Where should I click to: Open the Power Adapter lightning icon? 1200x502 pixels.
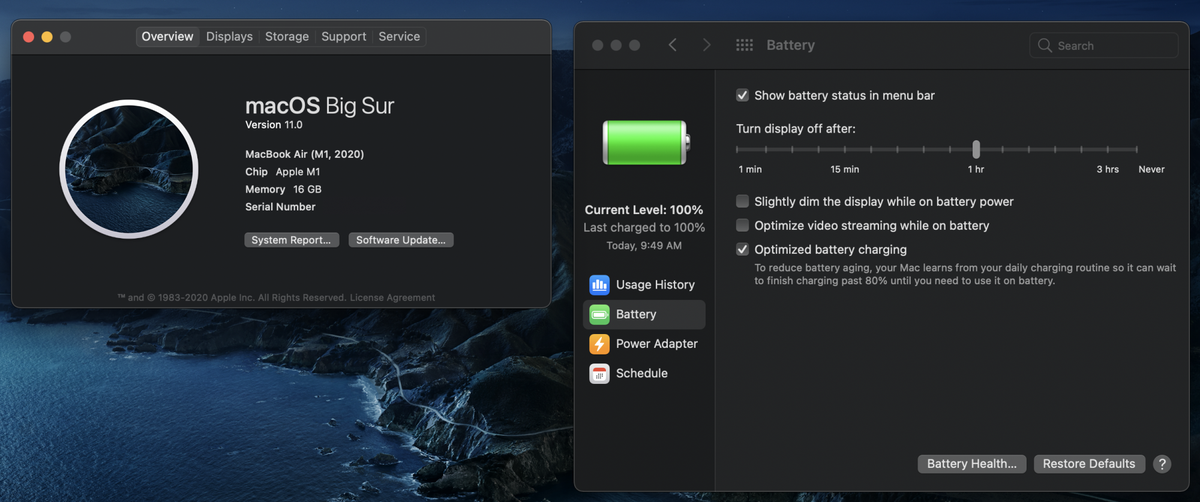click(x=599, y=344)
